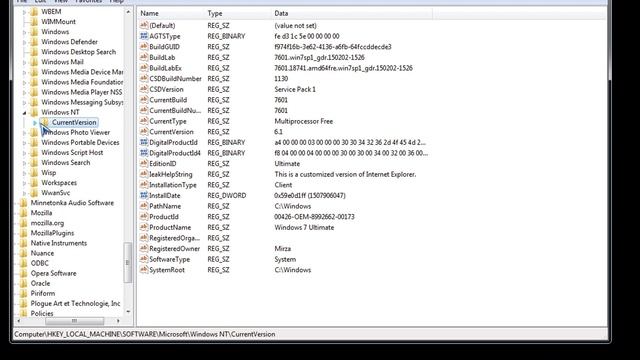The width and height of the screenshot is (640, 360).
Task: Select the RegisteredOrga... value name
Action: [x=174, y=238]
